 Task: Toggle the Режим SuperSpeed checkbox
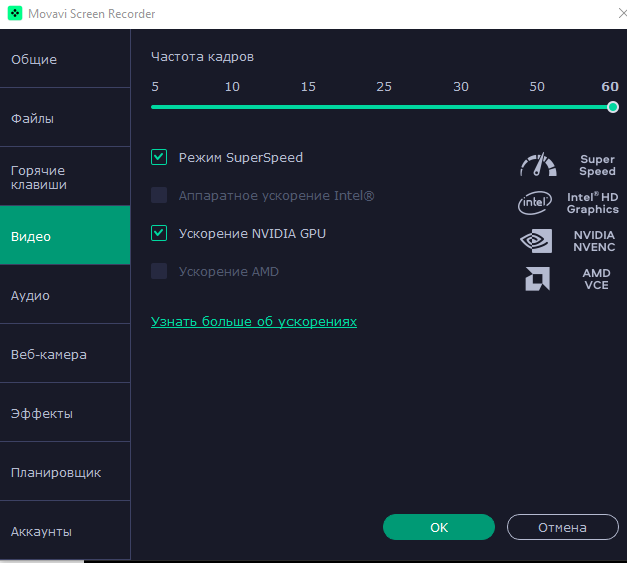pyautogui.click(x=159, y=157)
